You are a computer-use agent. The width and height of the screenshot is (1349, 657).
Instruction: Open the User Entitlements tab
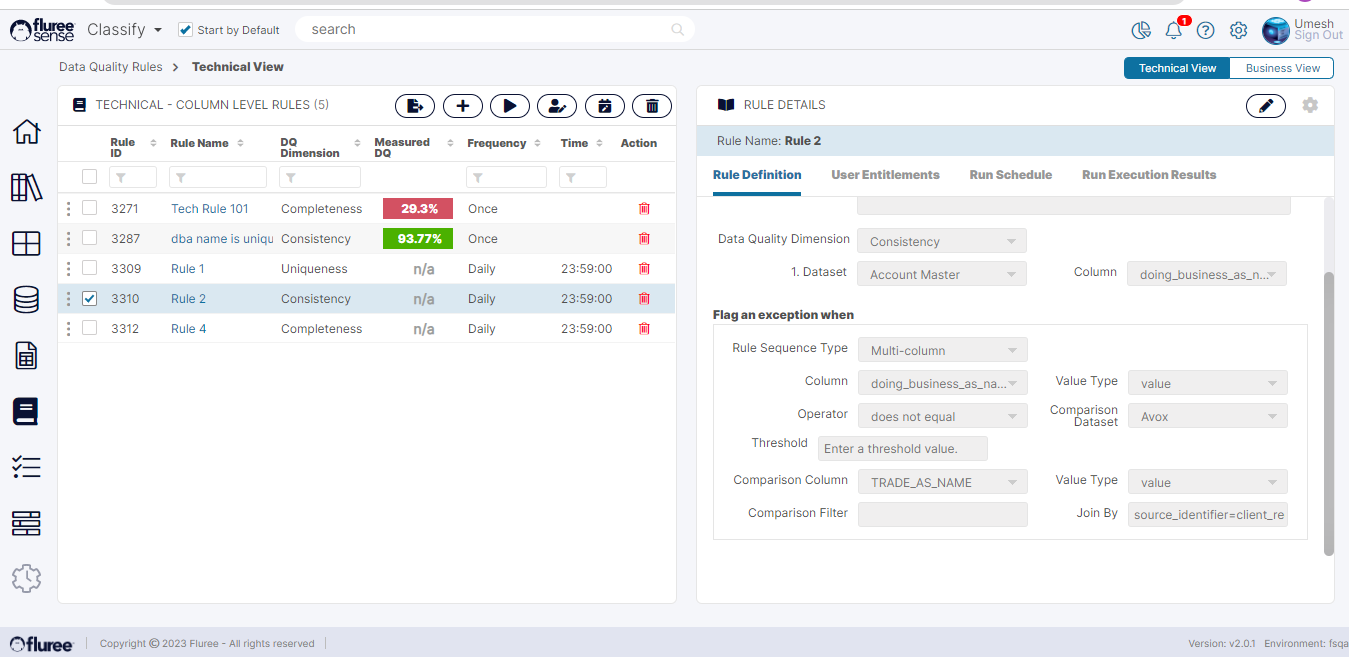pos(885,175)
